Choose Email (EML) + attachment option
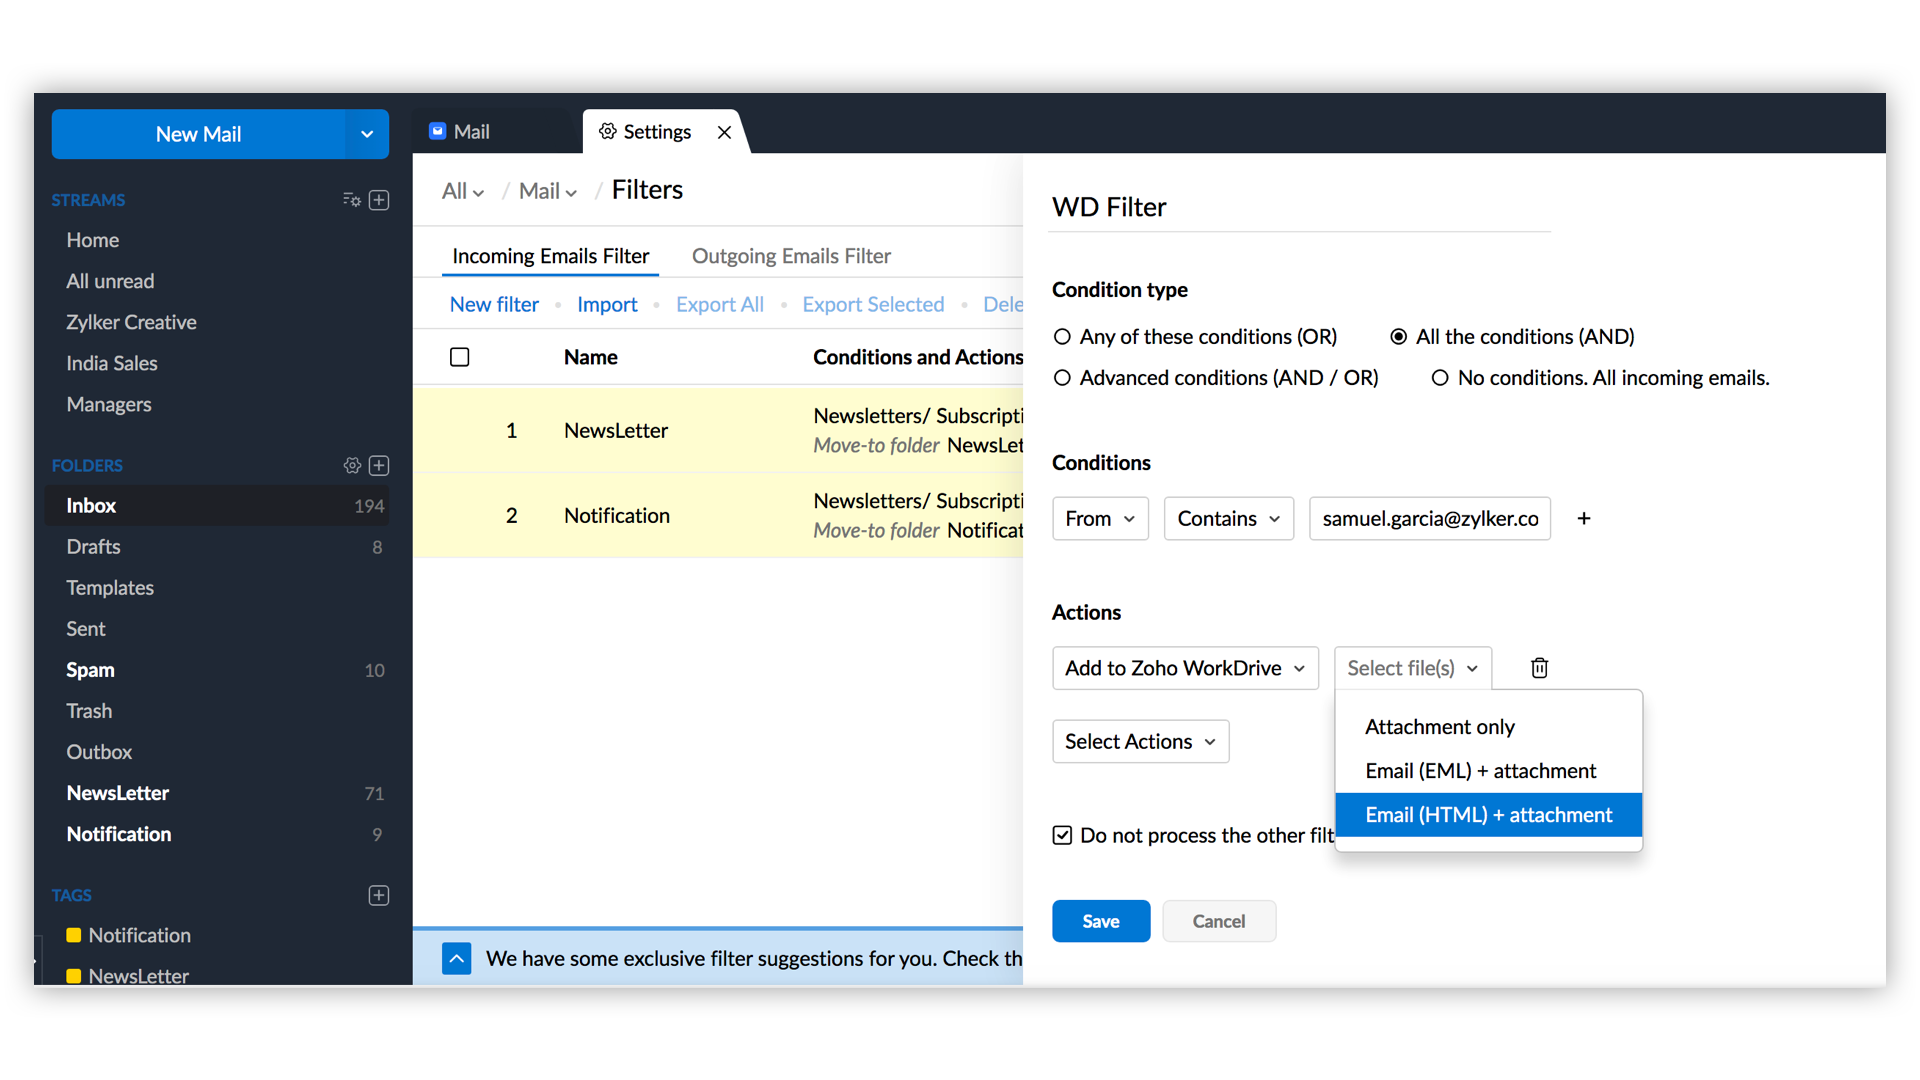 (x=1480, y=771)
